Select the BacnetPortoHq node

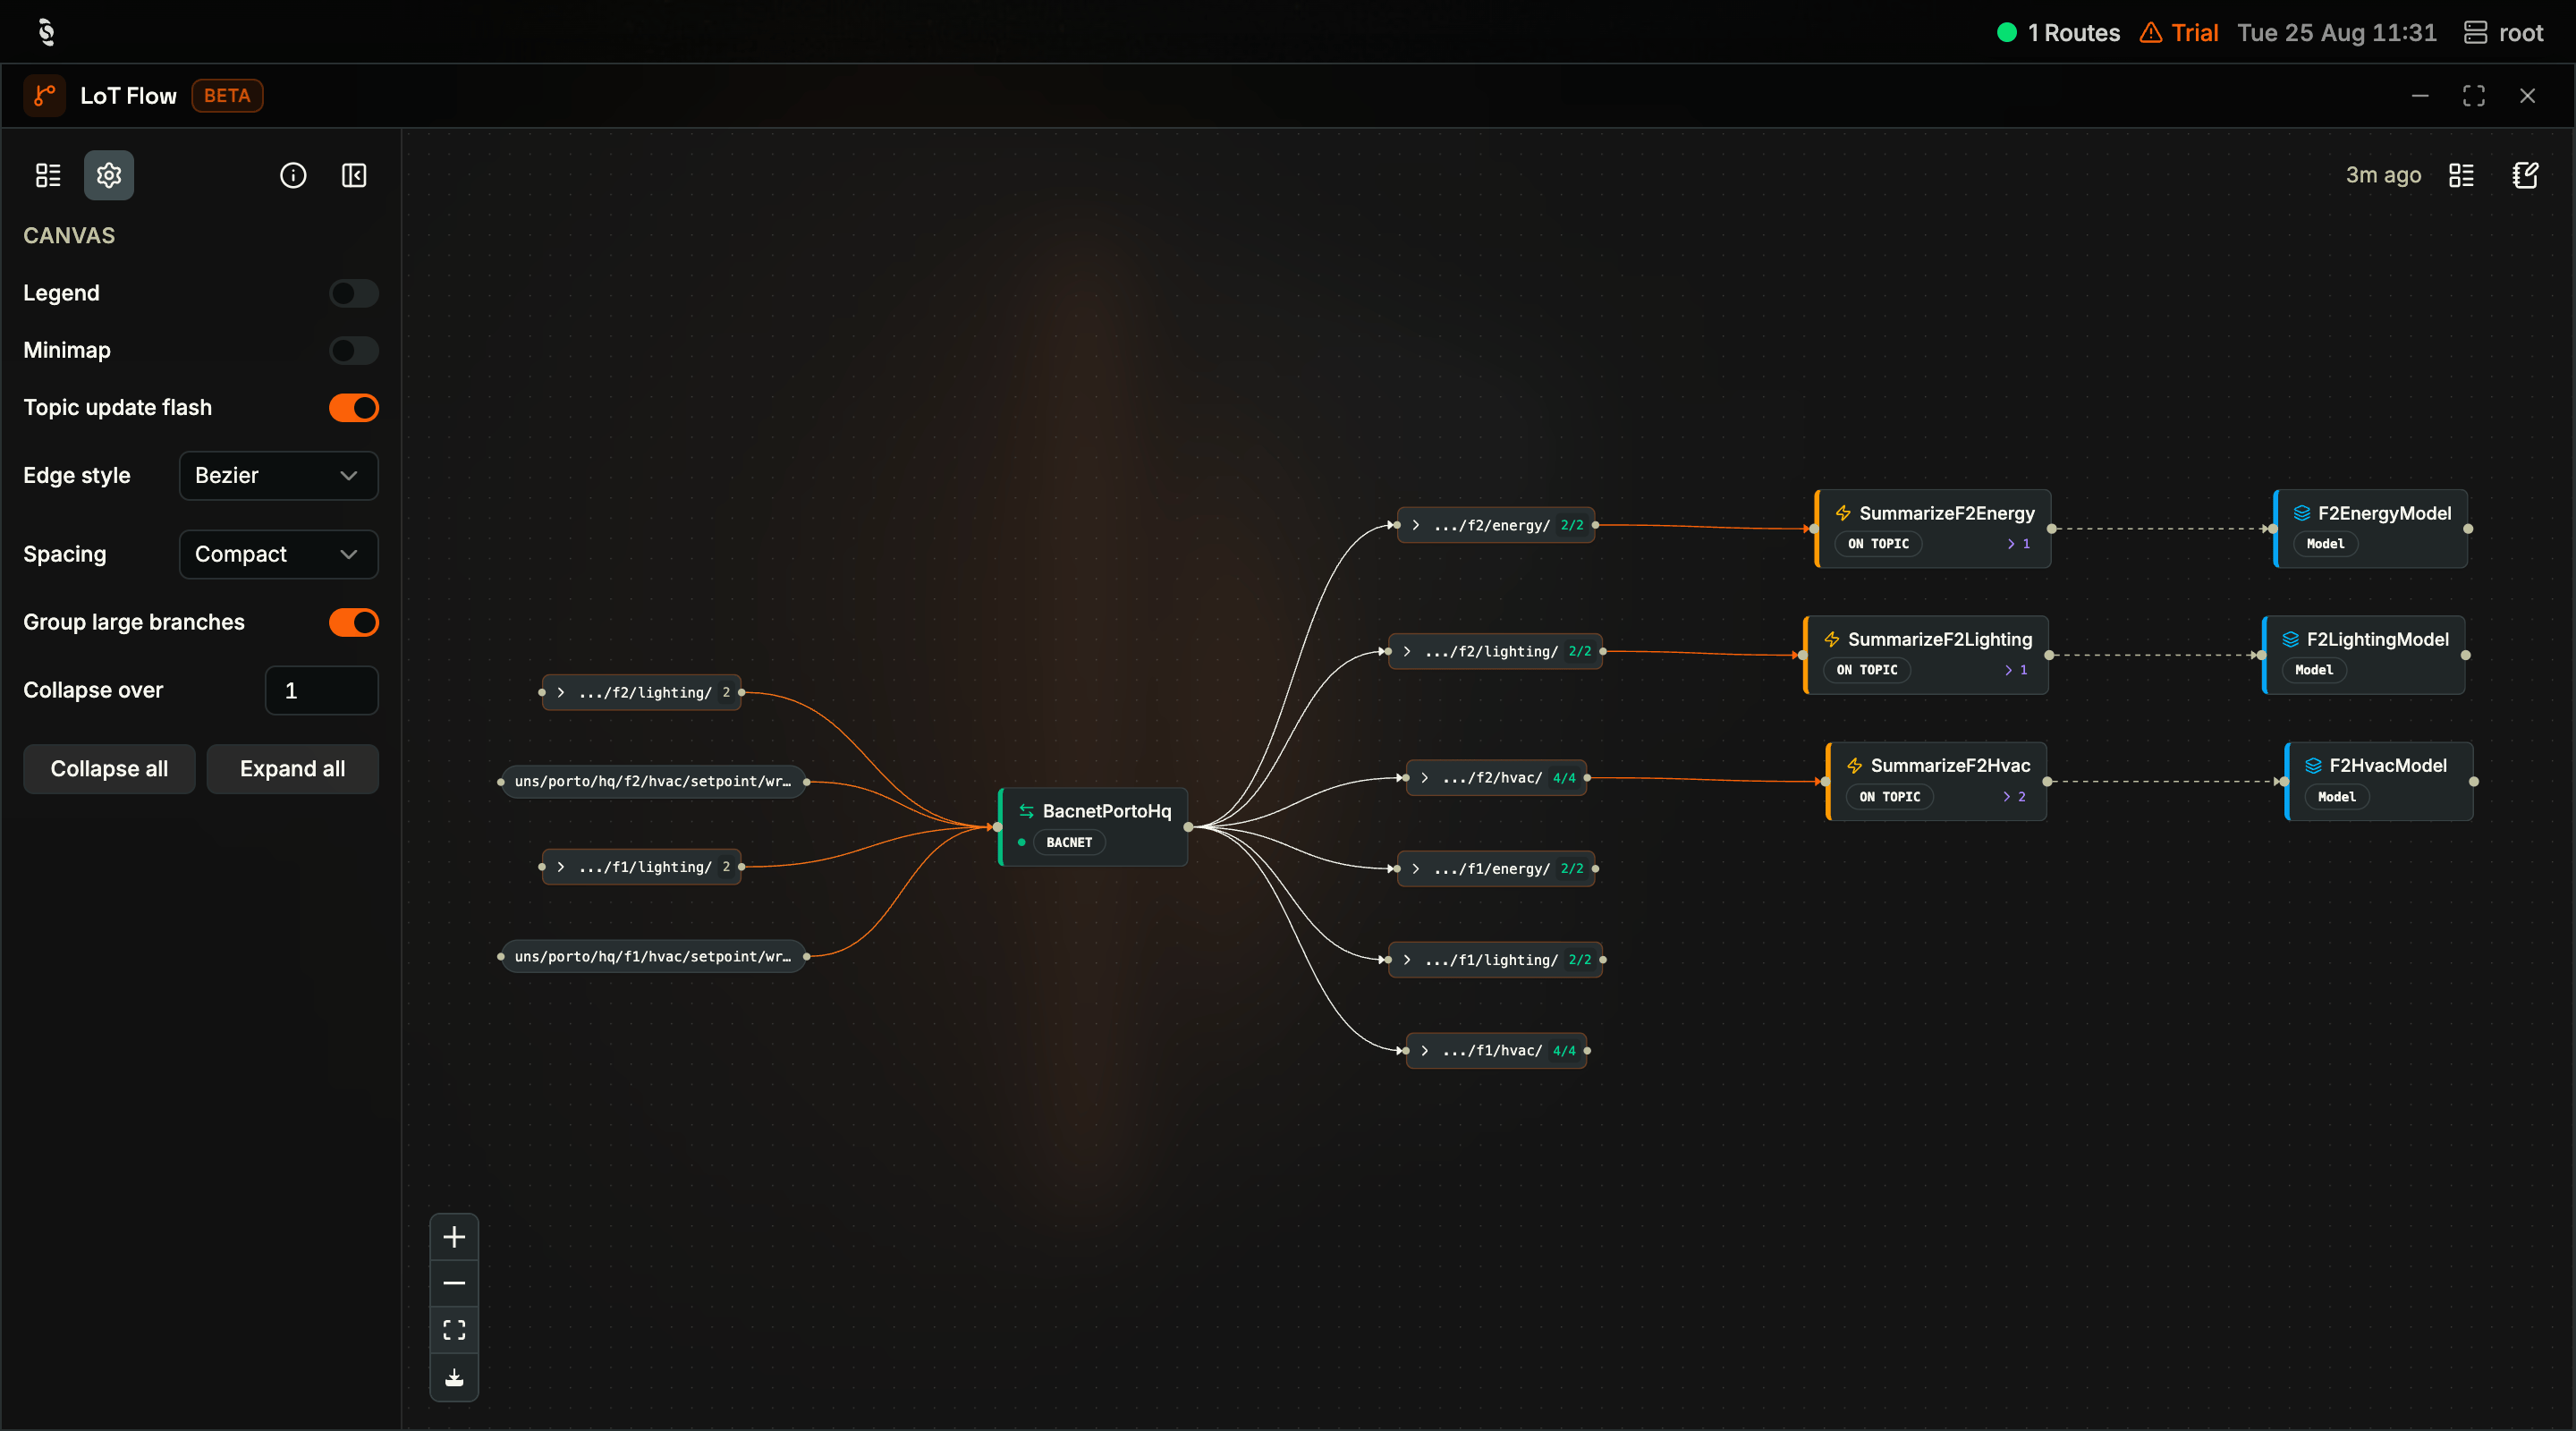pyautogui.click(x=1093, y=827)
